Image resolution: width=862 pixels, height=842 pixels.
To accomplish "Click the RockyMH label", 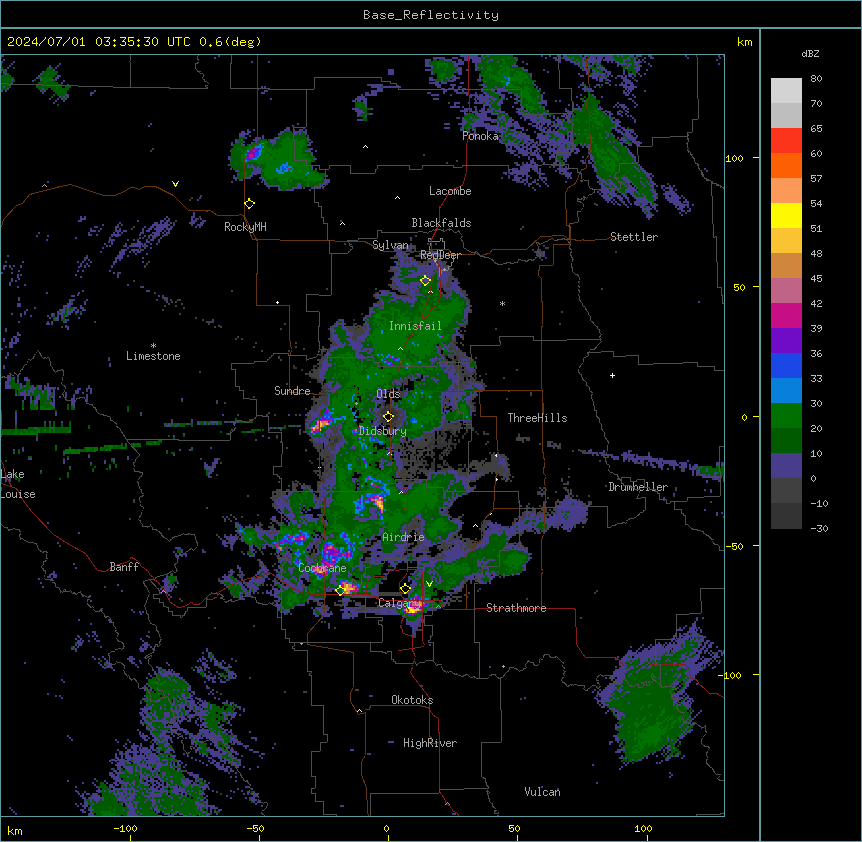I will 245,227.
